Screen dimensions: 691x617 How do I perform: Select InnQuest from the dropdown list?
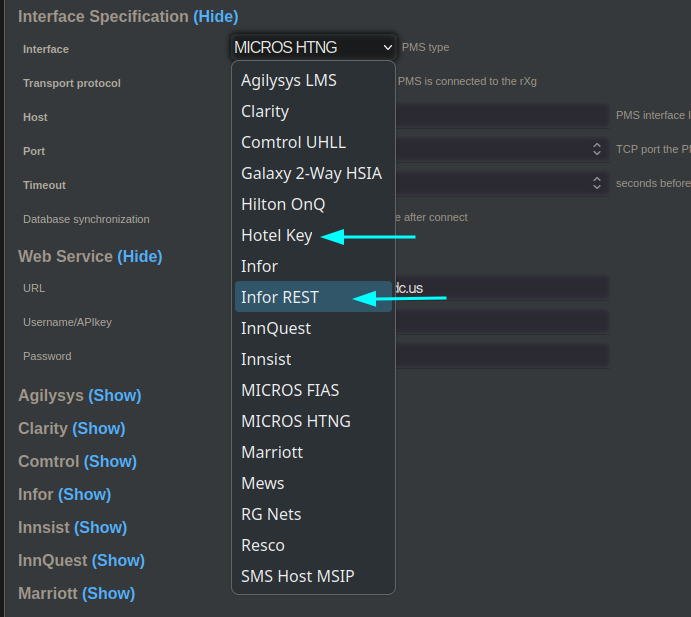tap(313, 328)
